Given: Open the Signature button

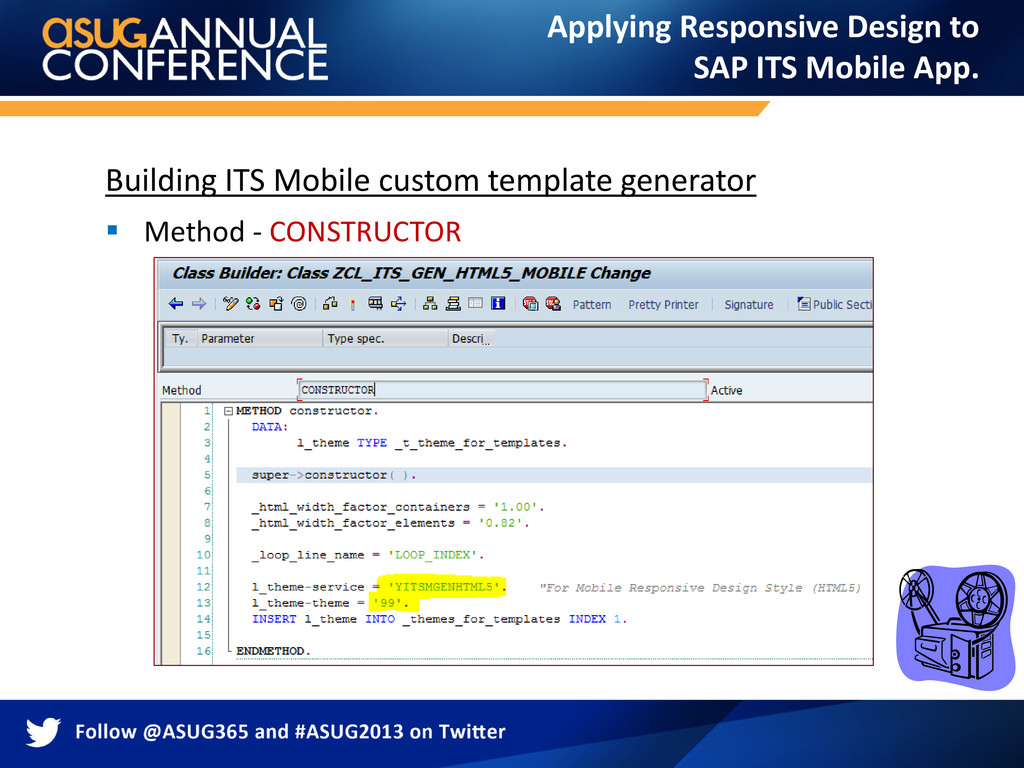Looking at the screenshot, I should pos(748,305).
